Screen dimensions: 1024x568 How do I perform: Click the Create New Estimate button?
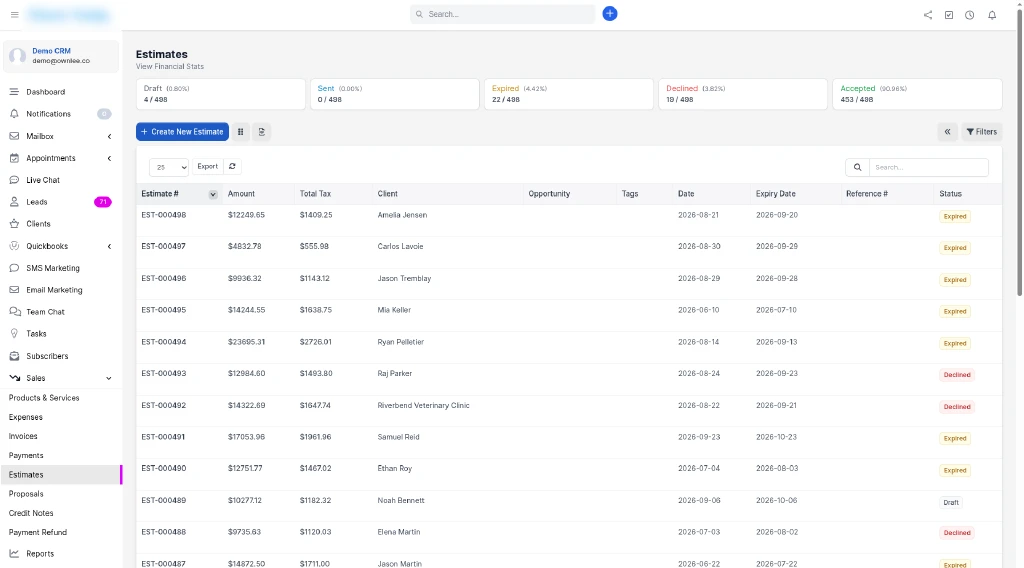pyautogui.click(x=182, y=132)
